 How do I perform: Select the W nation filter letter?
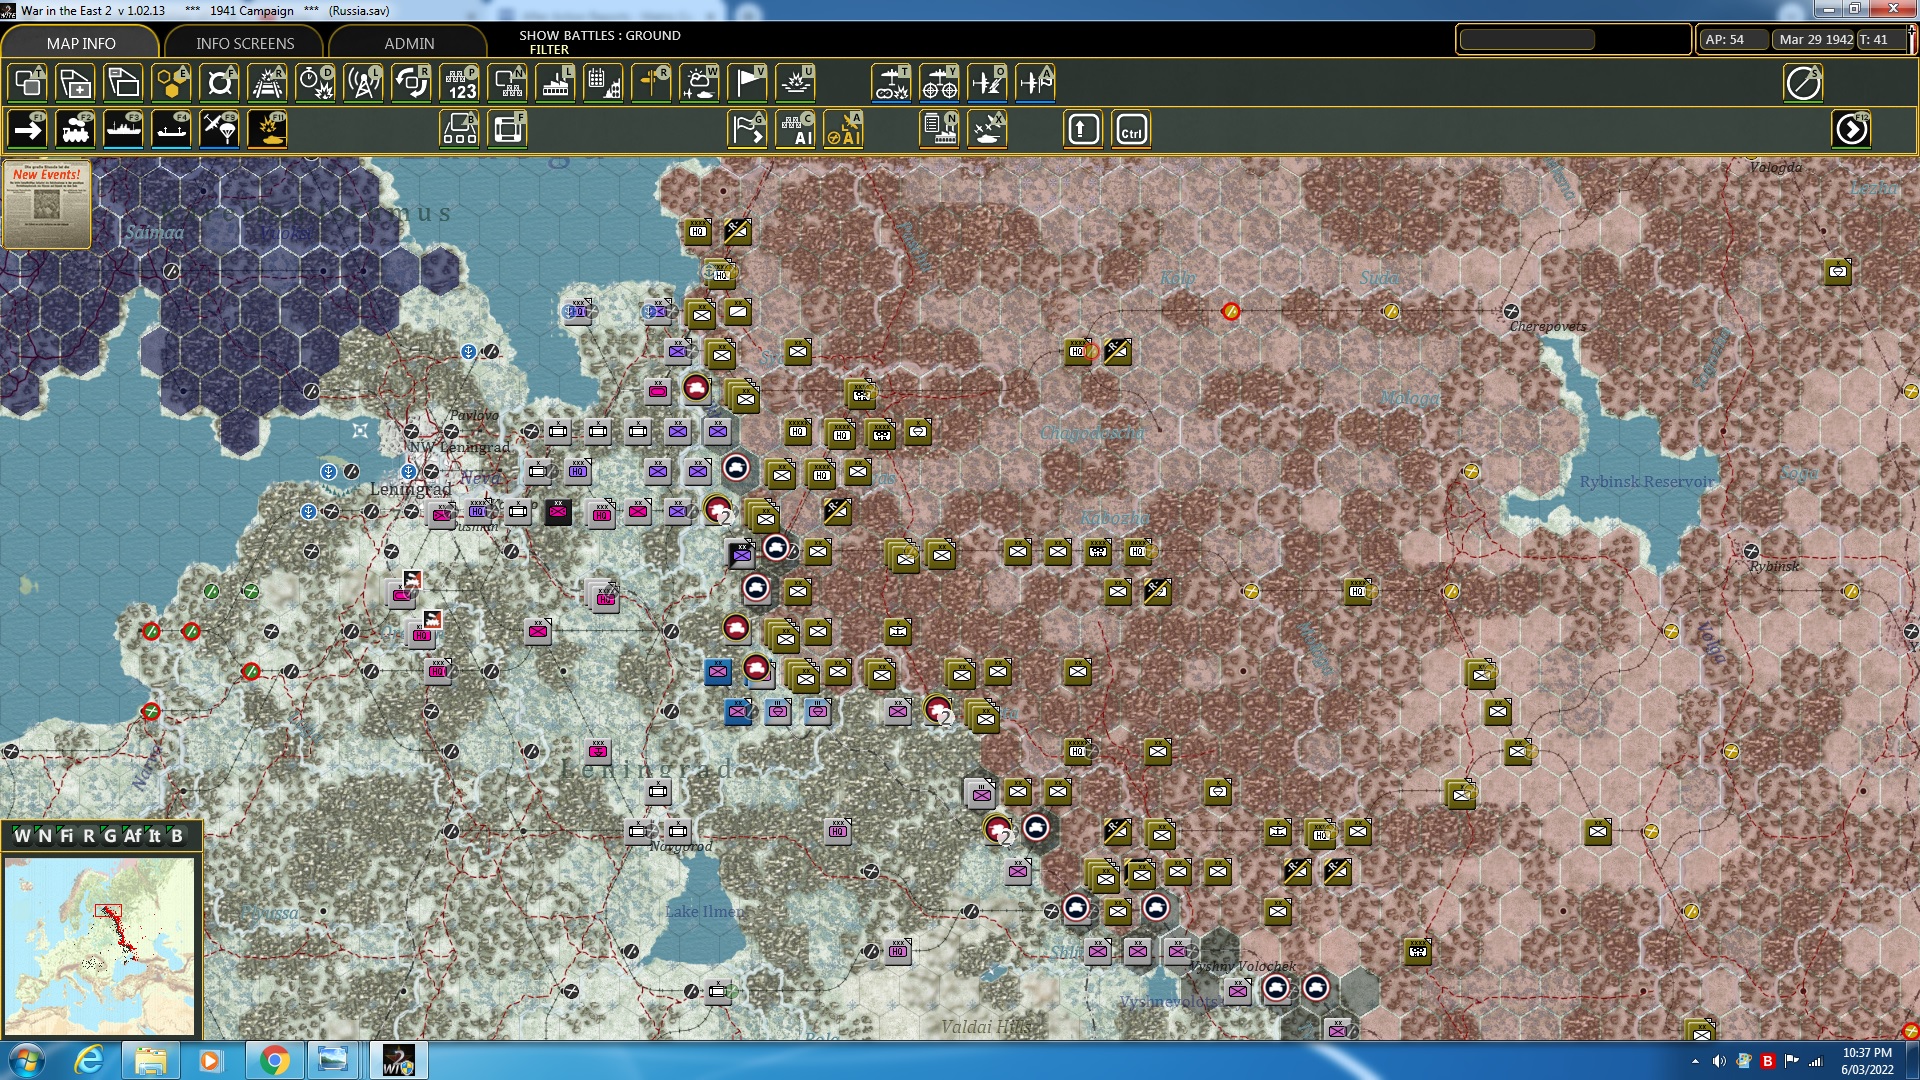pos(22,836)
